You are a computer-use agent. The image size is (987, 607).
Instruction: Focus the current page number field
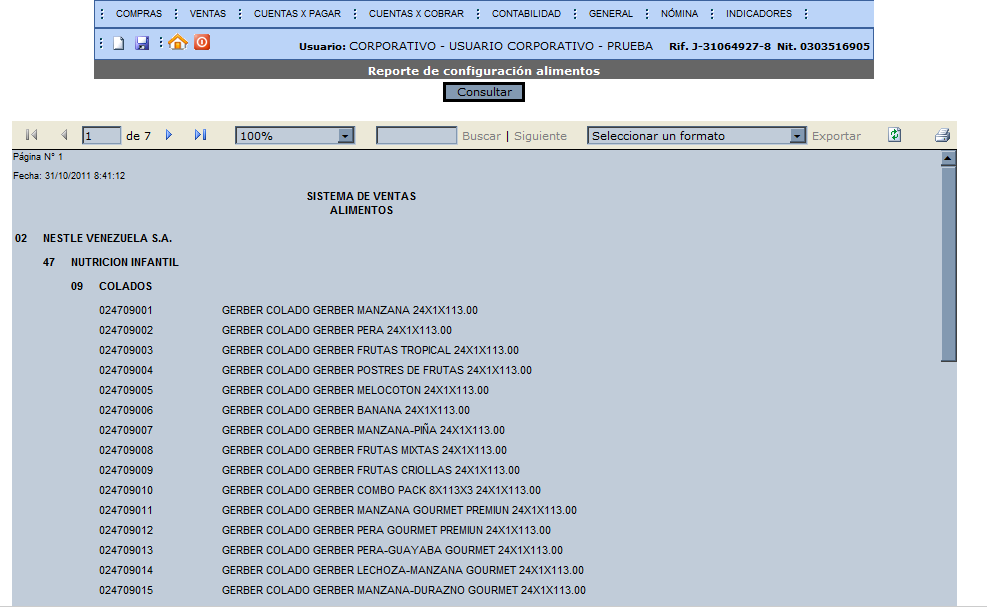(x=101, y=135)
